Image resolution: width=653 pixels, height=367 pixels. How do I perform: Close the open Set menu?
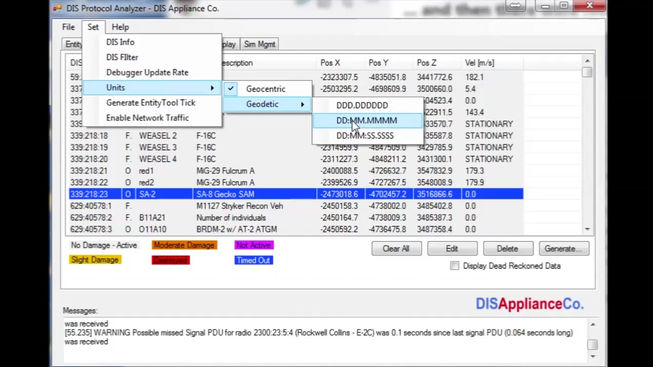(93, 27)
